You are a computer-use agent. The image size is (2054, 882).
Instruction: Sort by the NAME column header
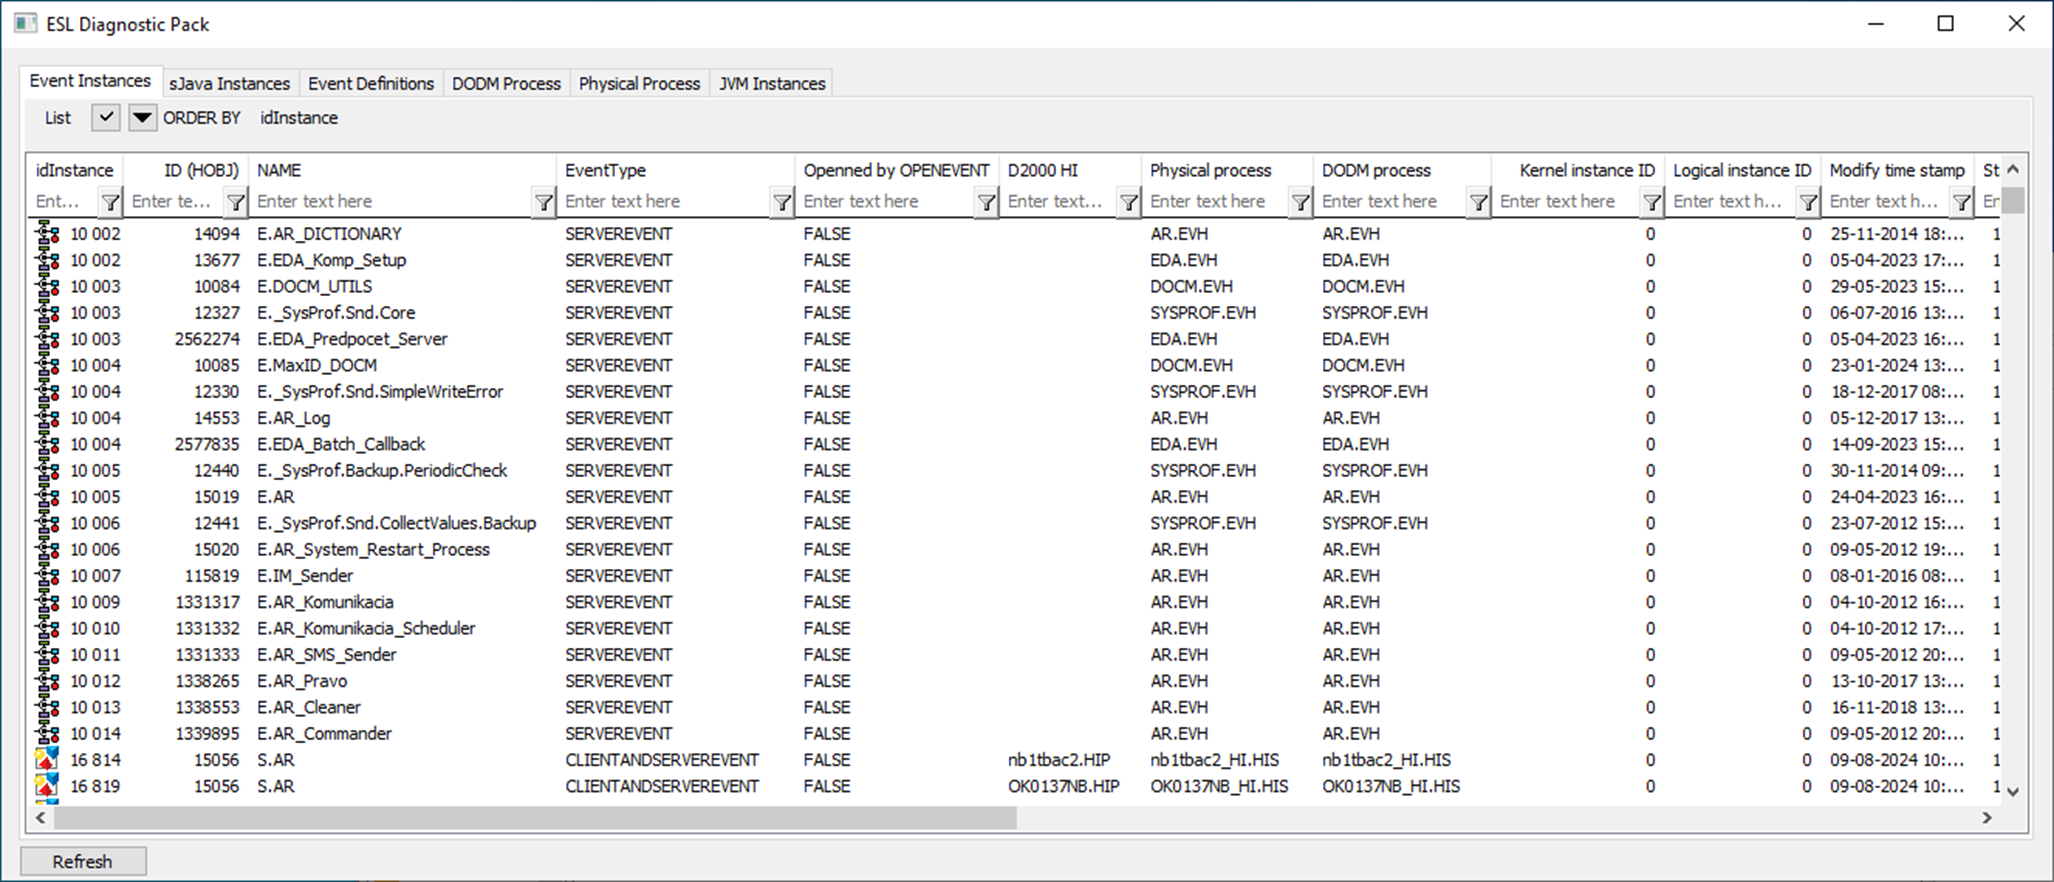403,170
